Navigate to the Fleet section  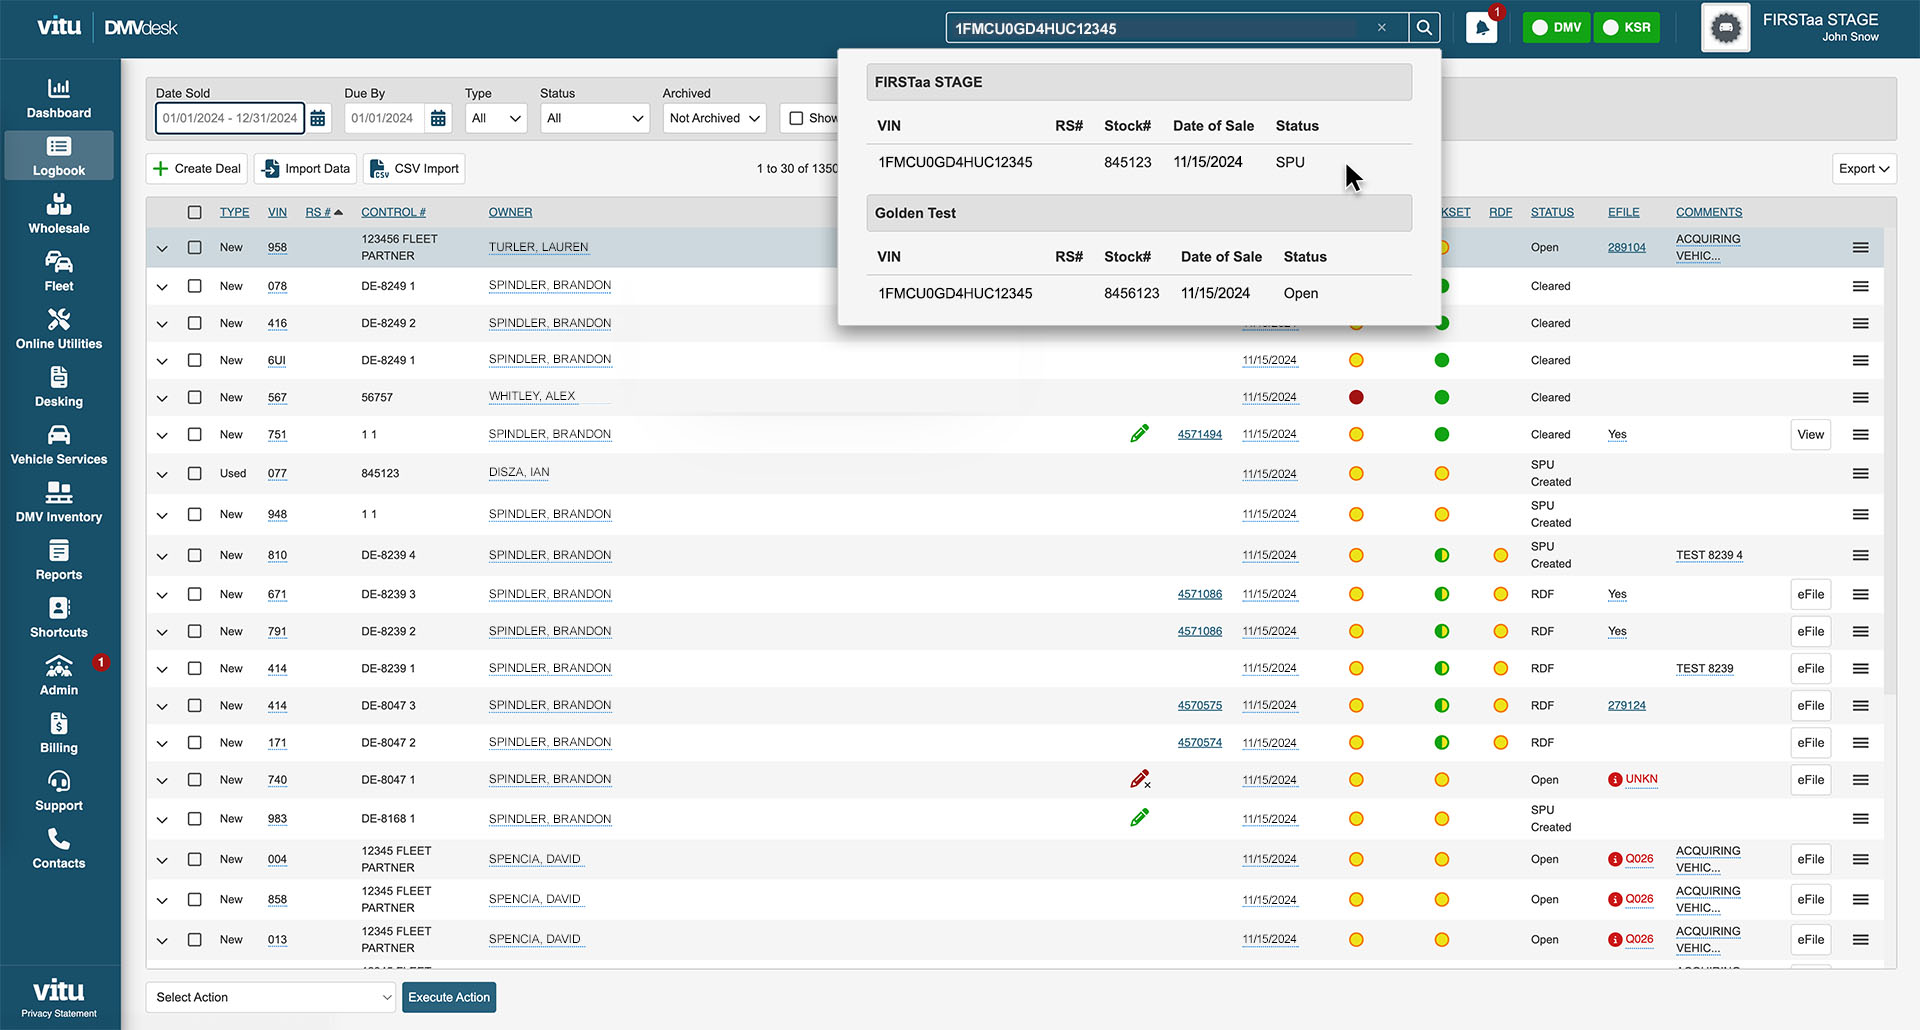tap(58, 268)
